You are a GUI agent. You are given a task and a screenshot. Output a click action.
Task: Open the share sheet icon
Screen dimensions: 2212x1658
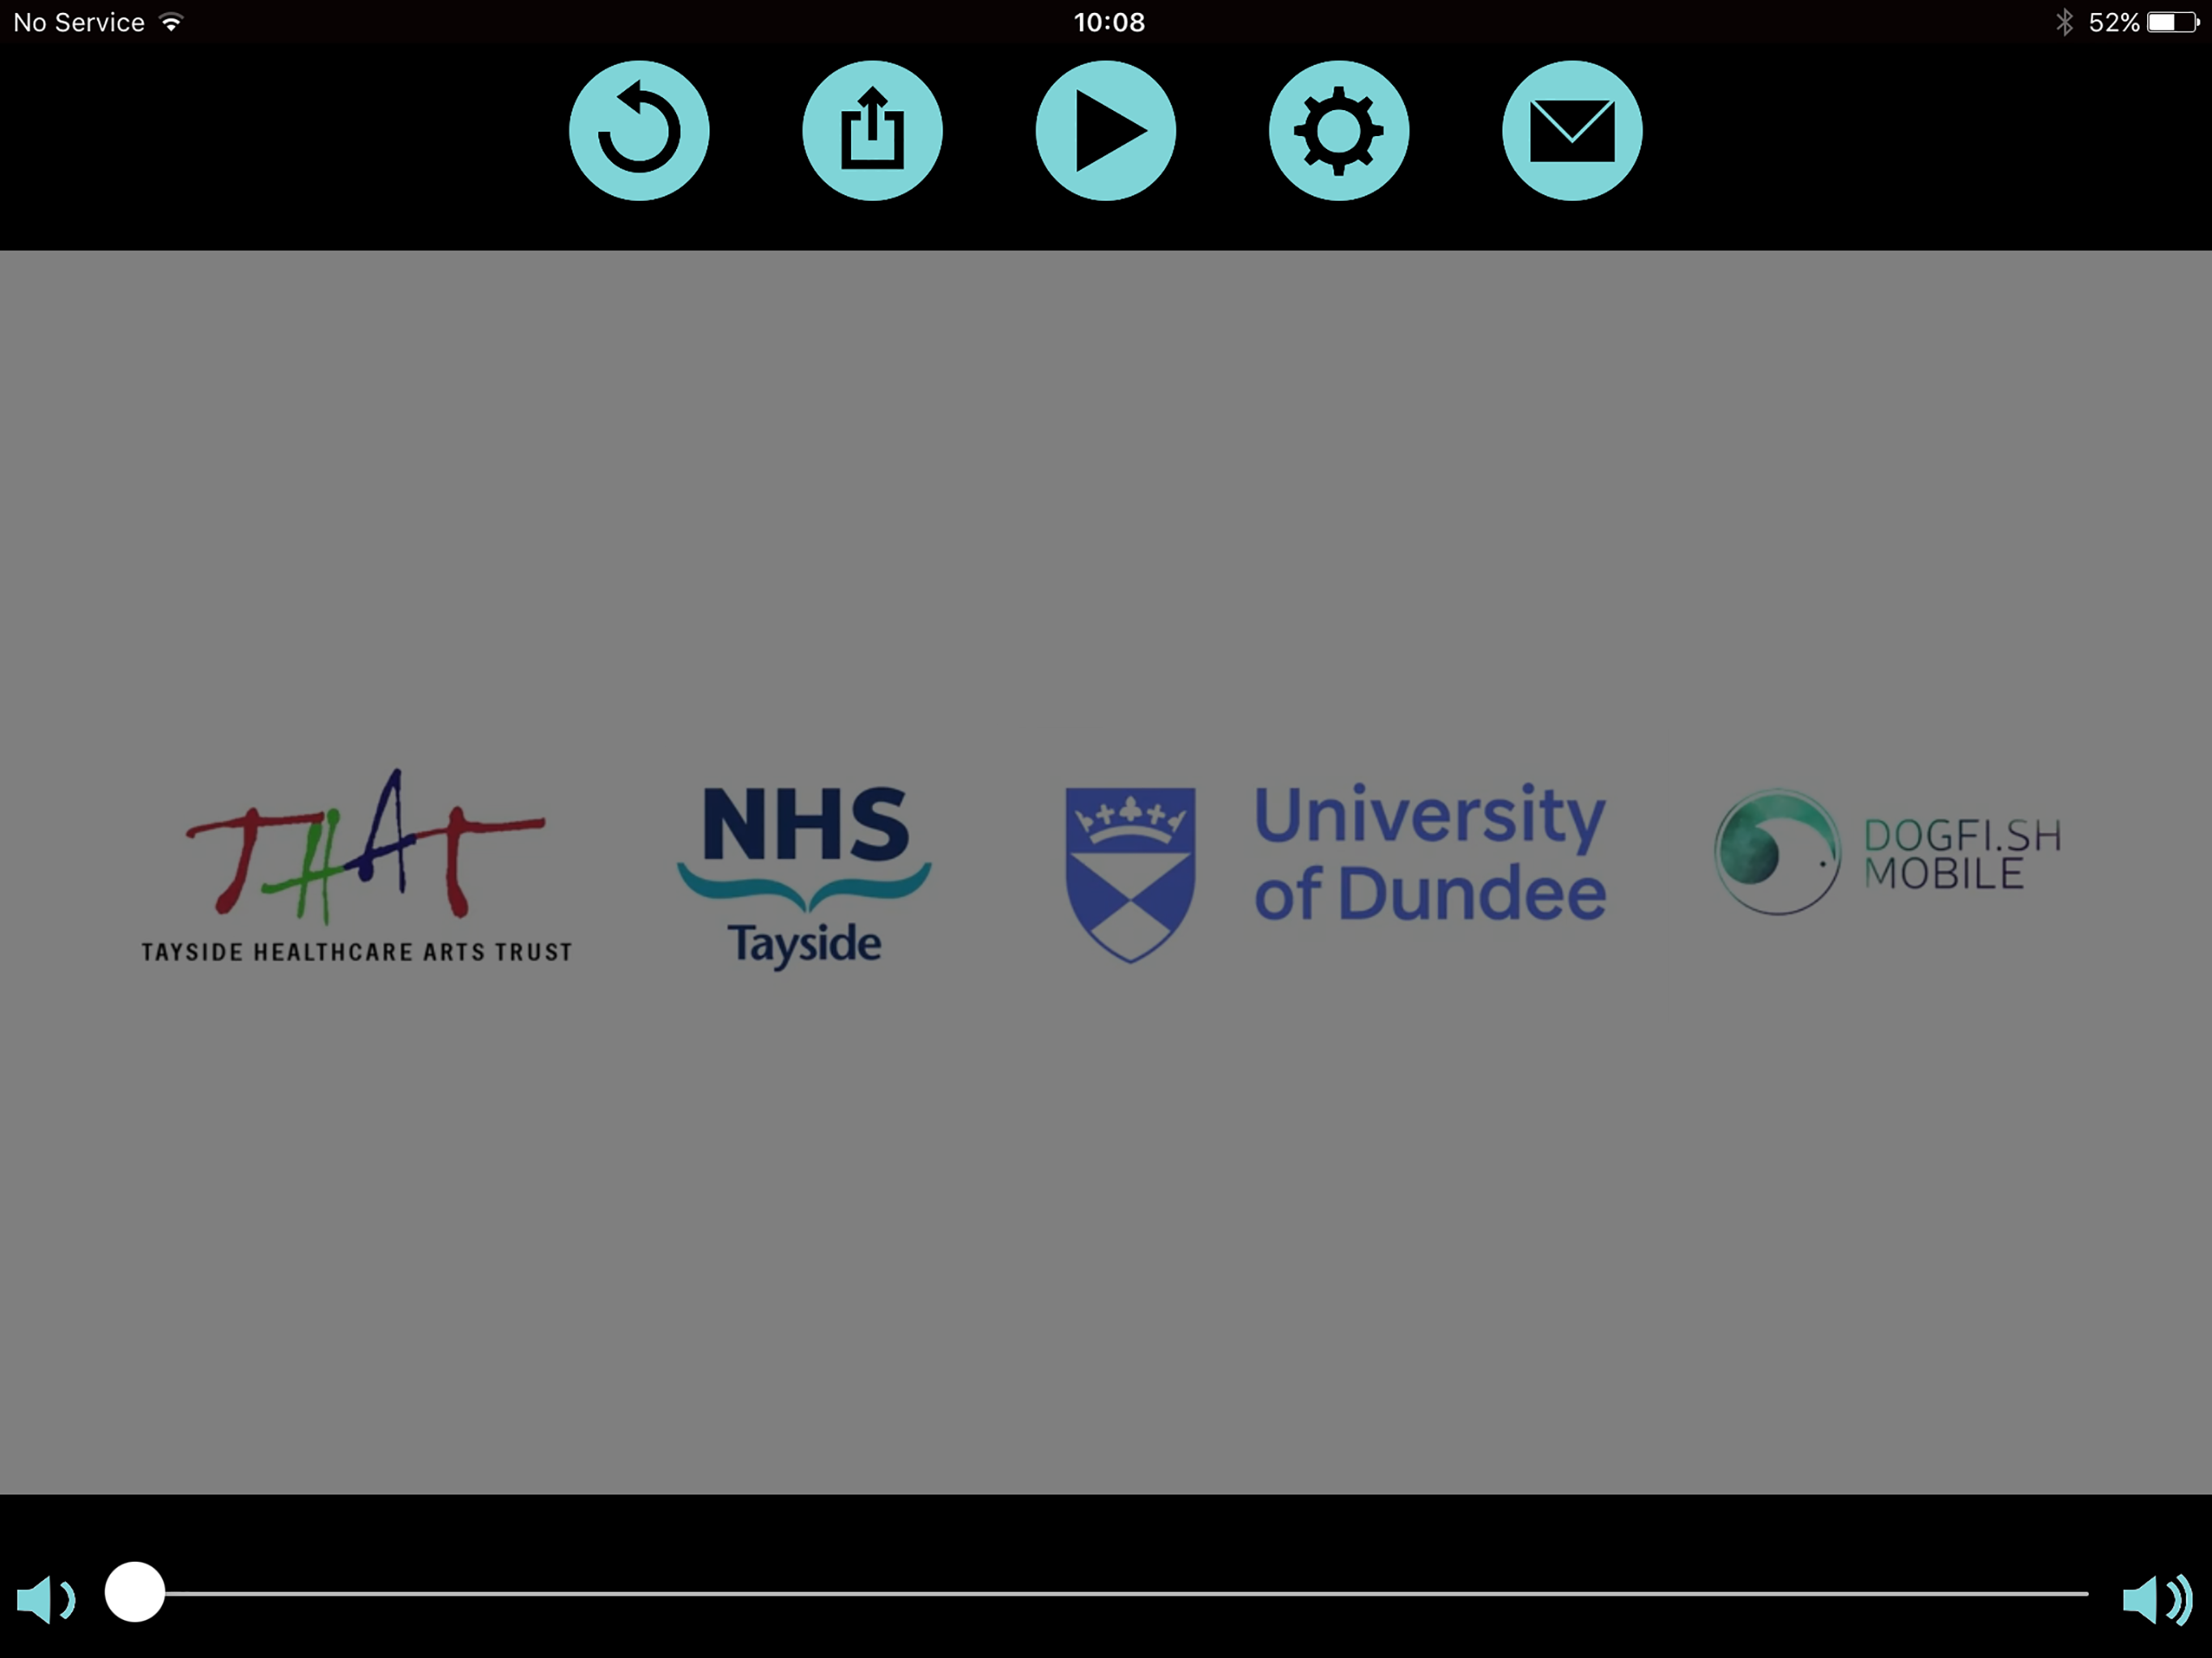(872, 131)
